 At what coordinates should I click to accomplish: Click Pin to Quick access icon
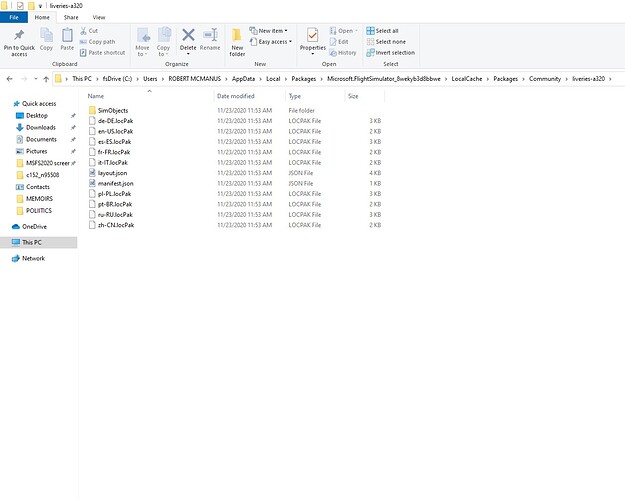(19, 35)
